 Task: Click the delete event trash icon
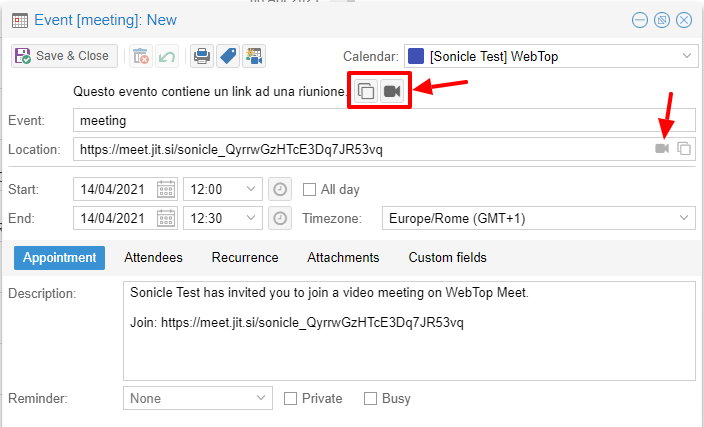point(141,56)
